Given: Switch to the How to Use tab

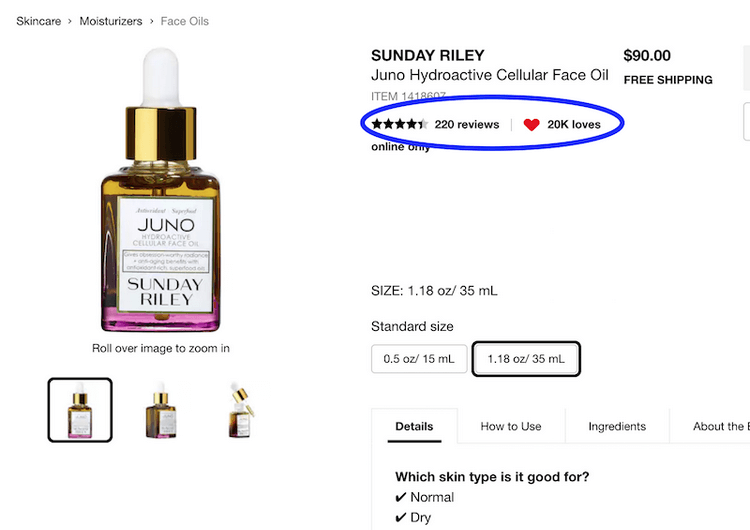Looking at the screenshot, I should (511, 426).
